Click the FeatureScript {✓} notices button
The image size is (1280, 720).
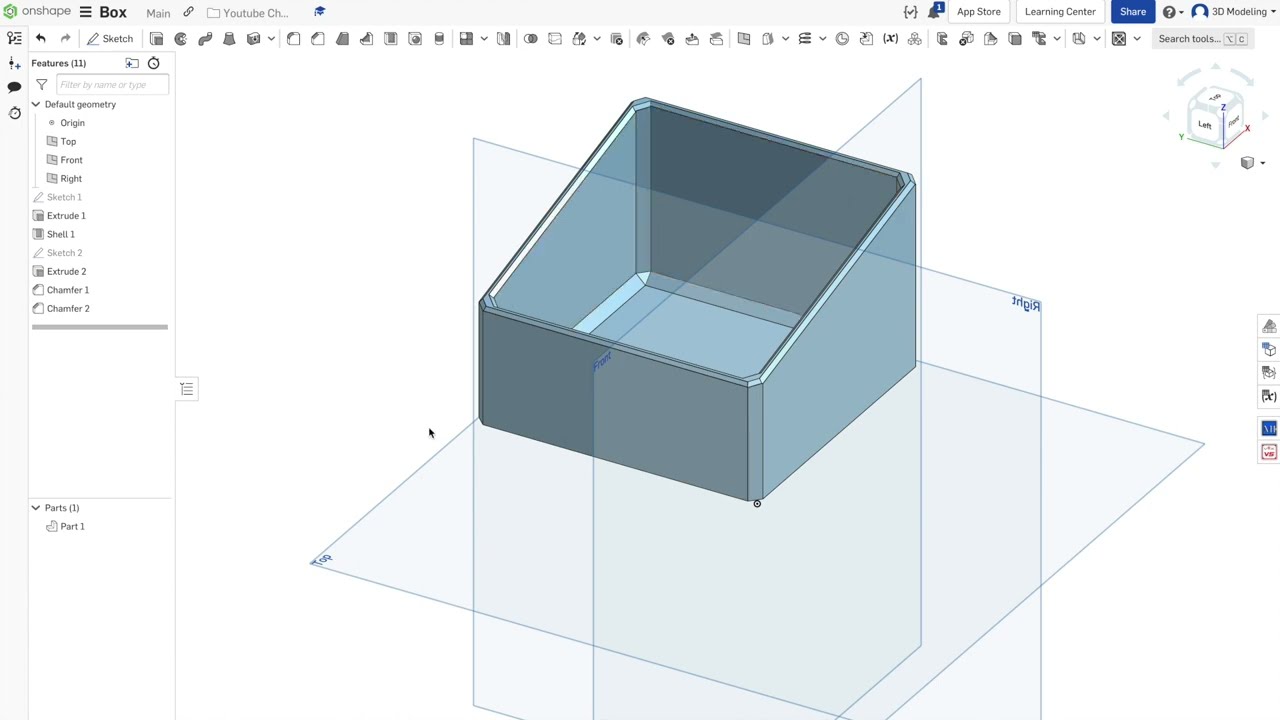click(x=910, y=12)
